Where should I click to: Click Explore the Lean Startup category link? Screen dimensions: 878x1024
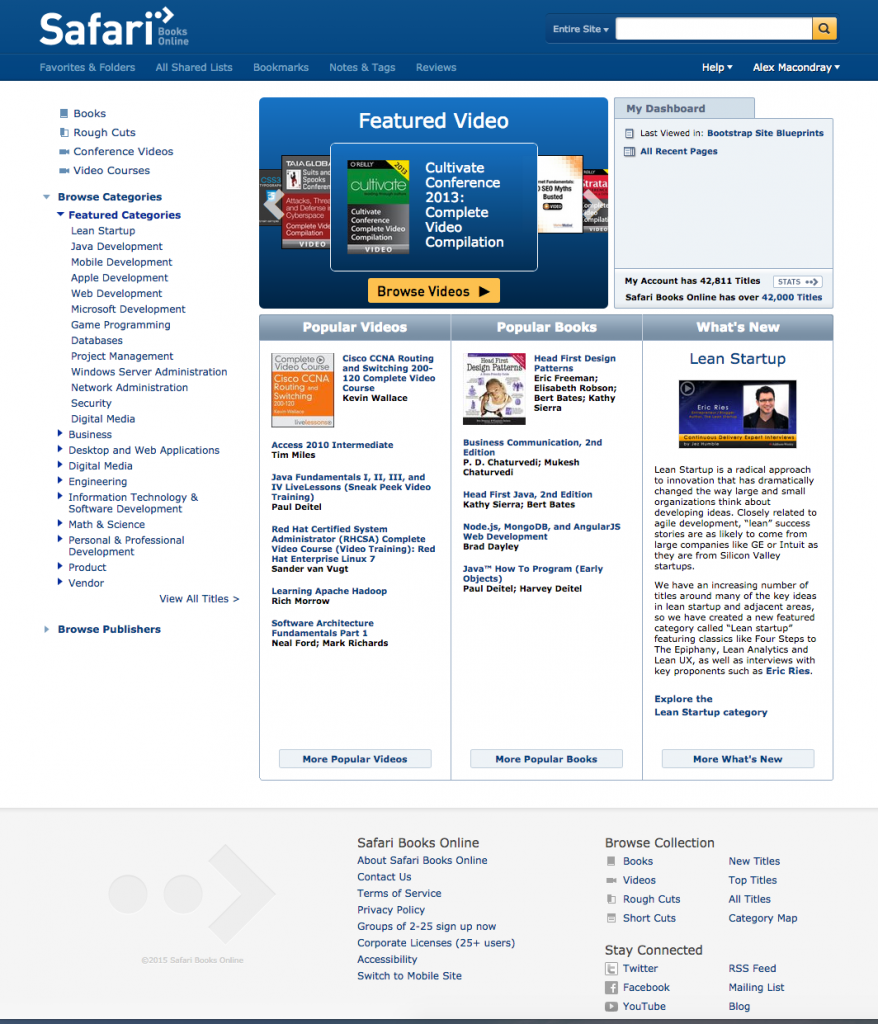pos(711,705)
